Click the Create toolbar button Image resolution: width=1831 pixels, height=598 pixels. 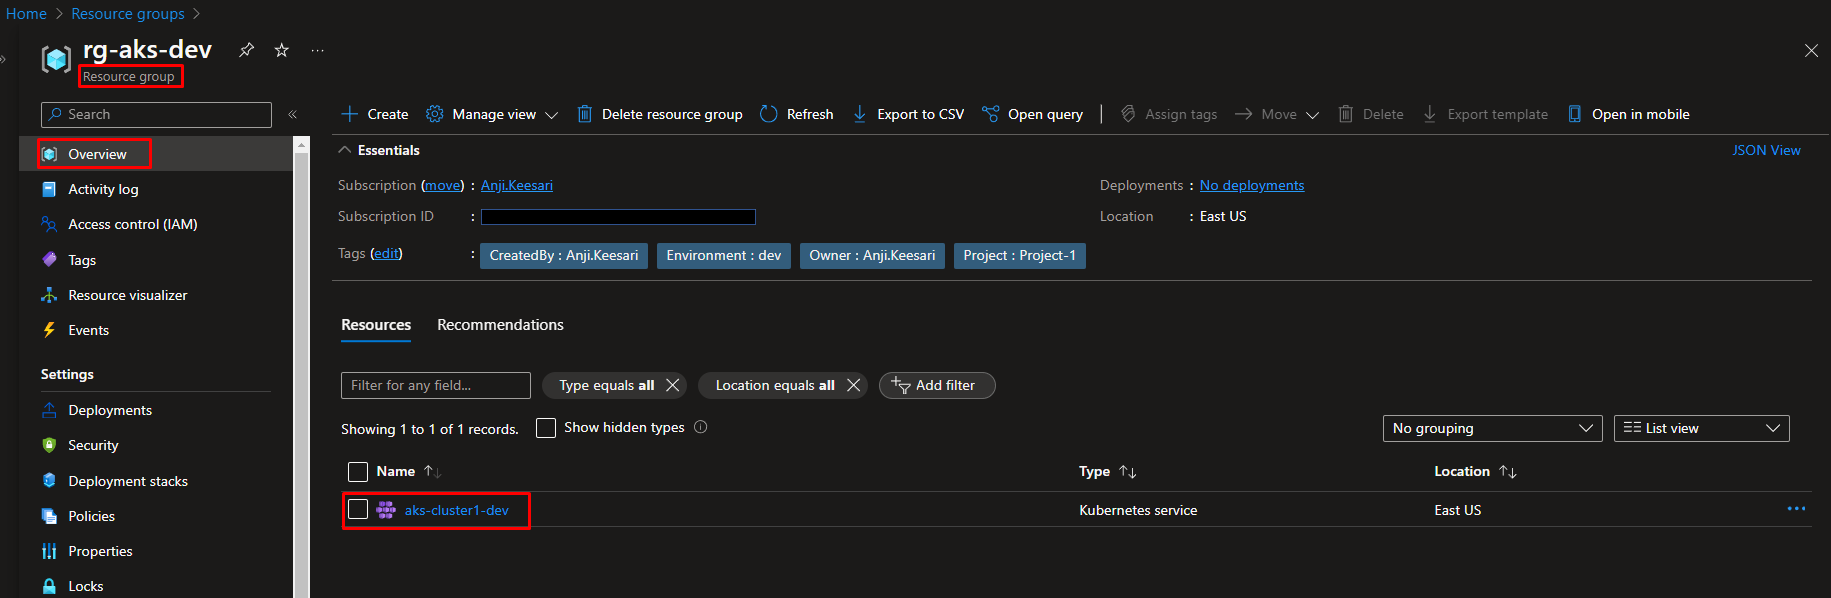375,114
